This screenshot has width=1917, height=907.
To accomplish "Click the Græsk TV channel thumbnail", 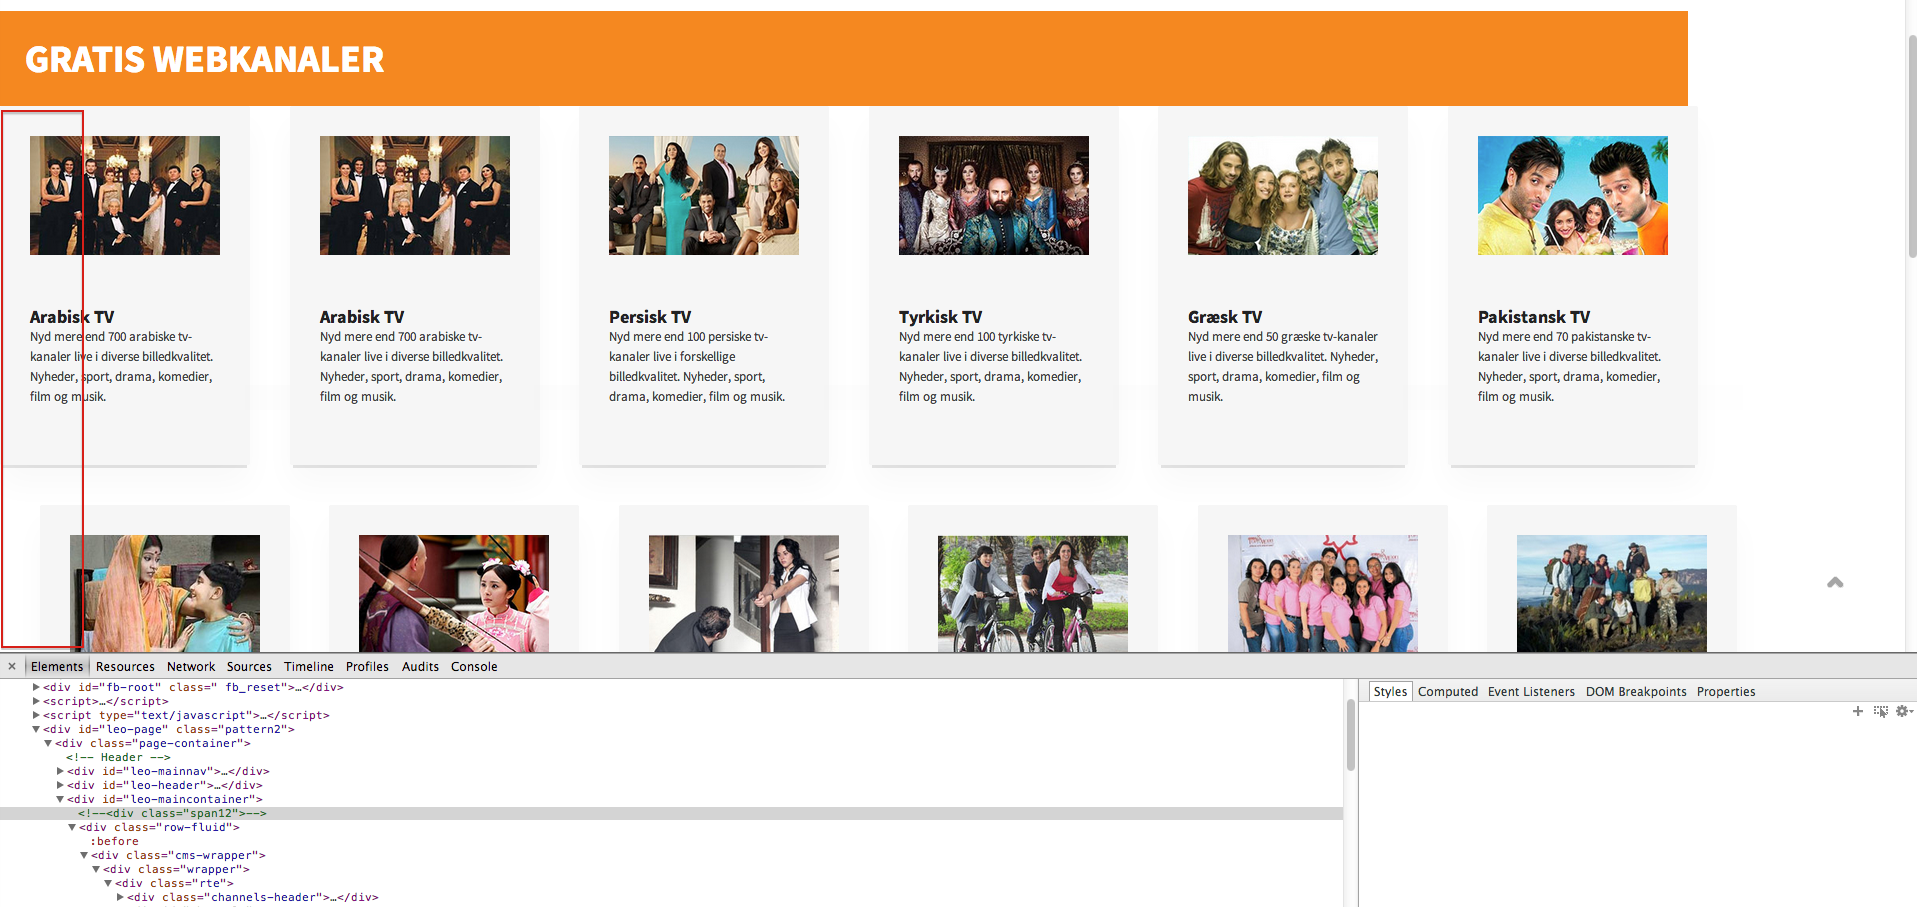I will 1283,195.
